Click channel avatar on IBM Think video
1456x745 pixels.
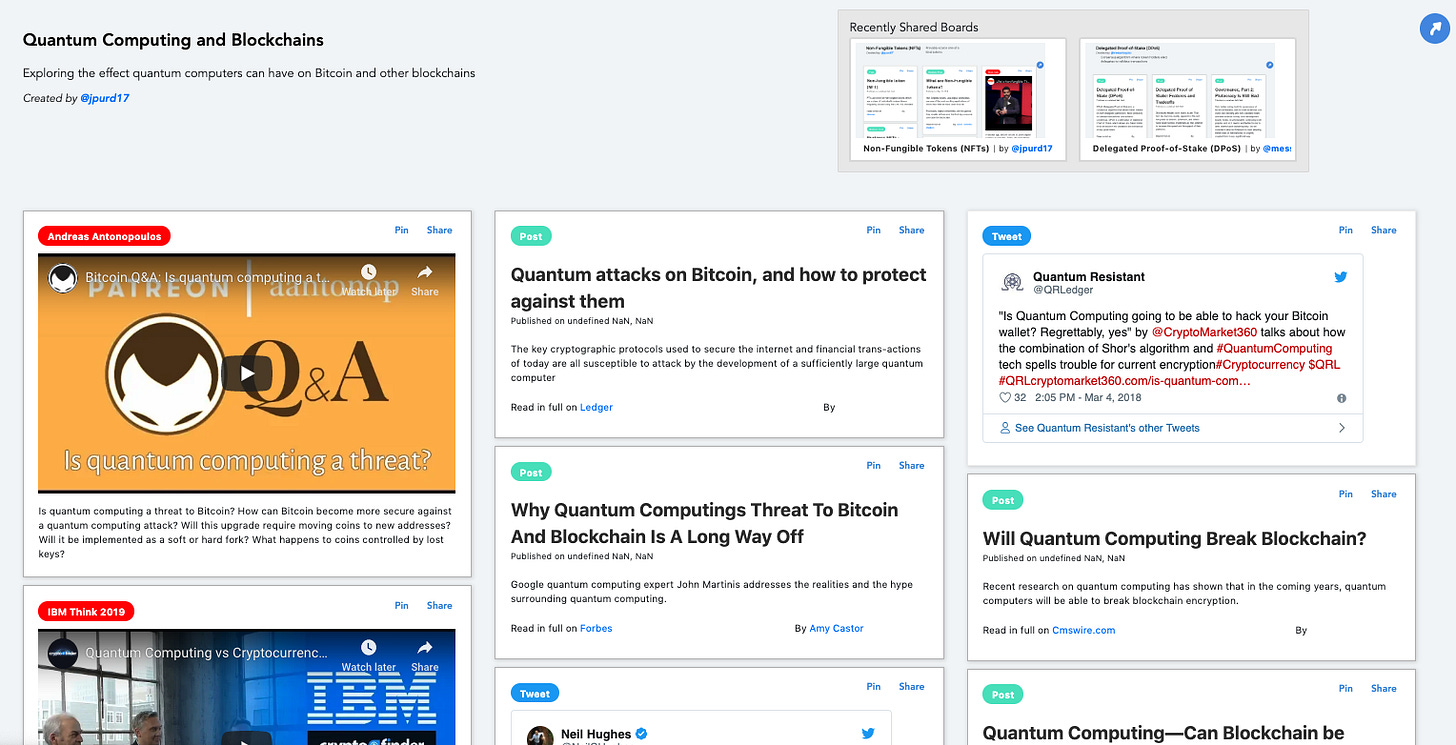(x=64, y=653)
